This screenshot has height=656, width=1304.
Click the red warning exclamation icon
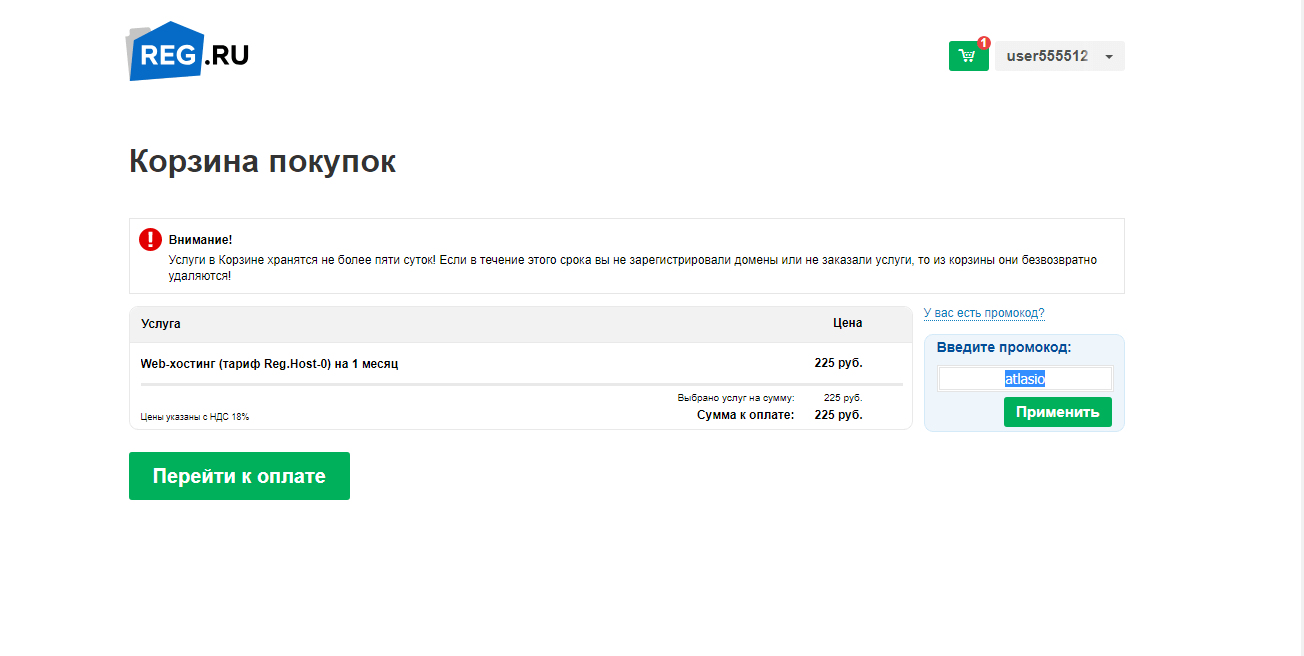150,240
